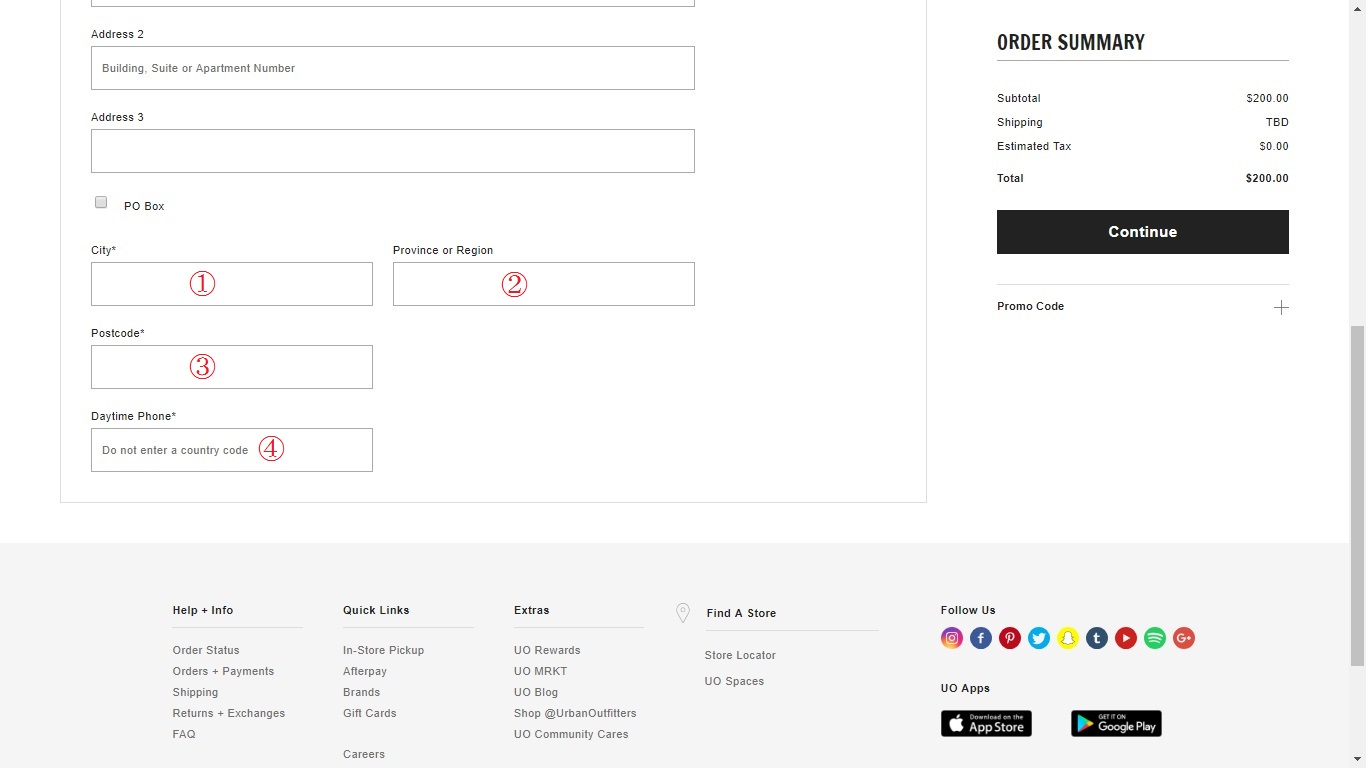This screenshot has width=1366, height=768.
Task: Open the Order Status link
Action: click(x=206, y=650)
